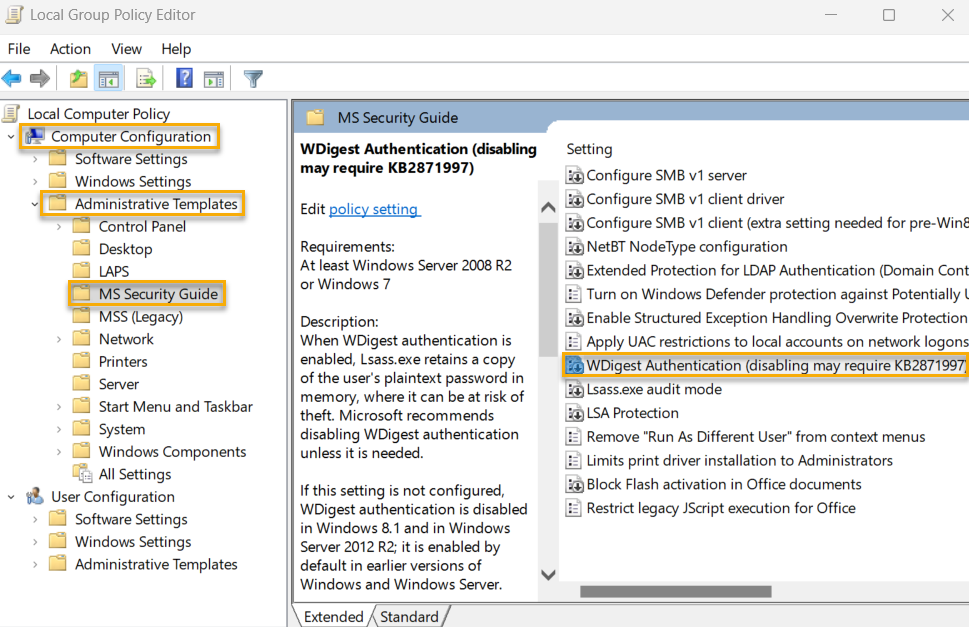
Task: Click the Back navigation arrow
Action: click(12, 78)
